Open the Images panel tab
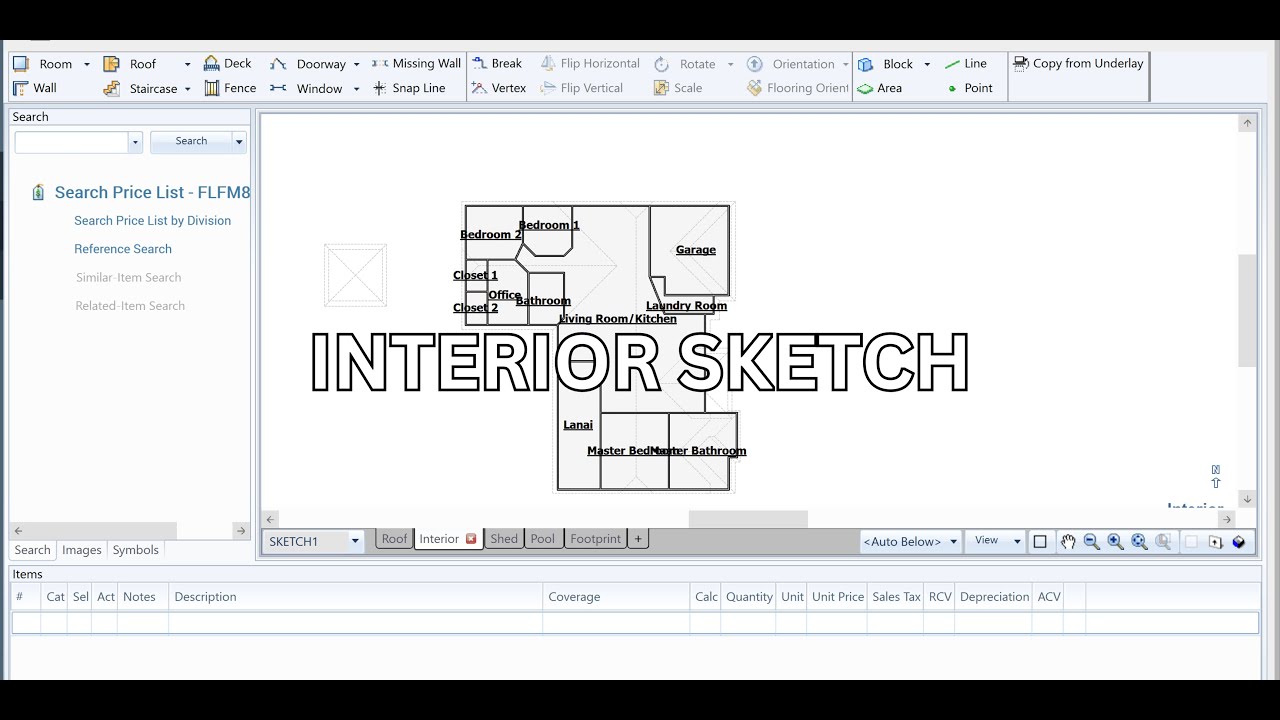1280x720 pixels. (82, 550)
